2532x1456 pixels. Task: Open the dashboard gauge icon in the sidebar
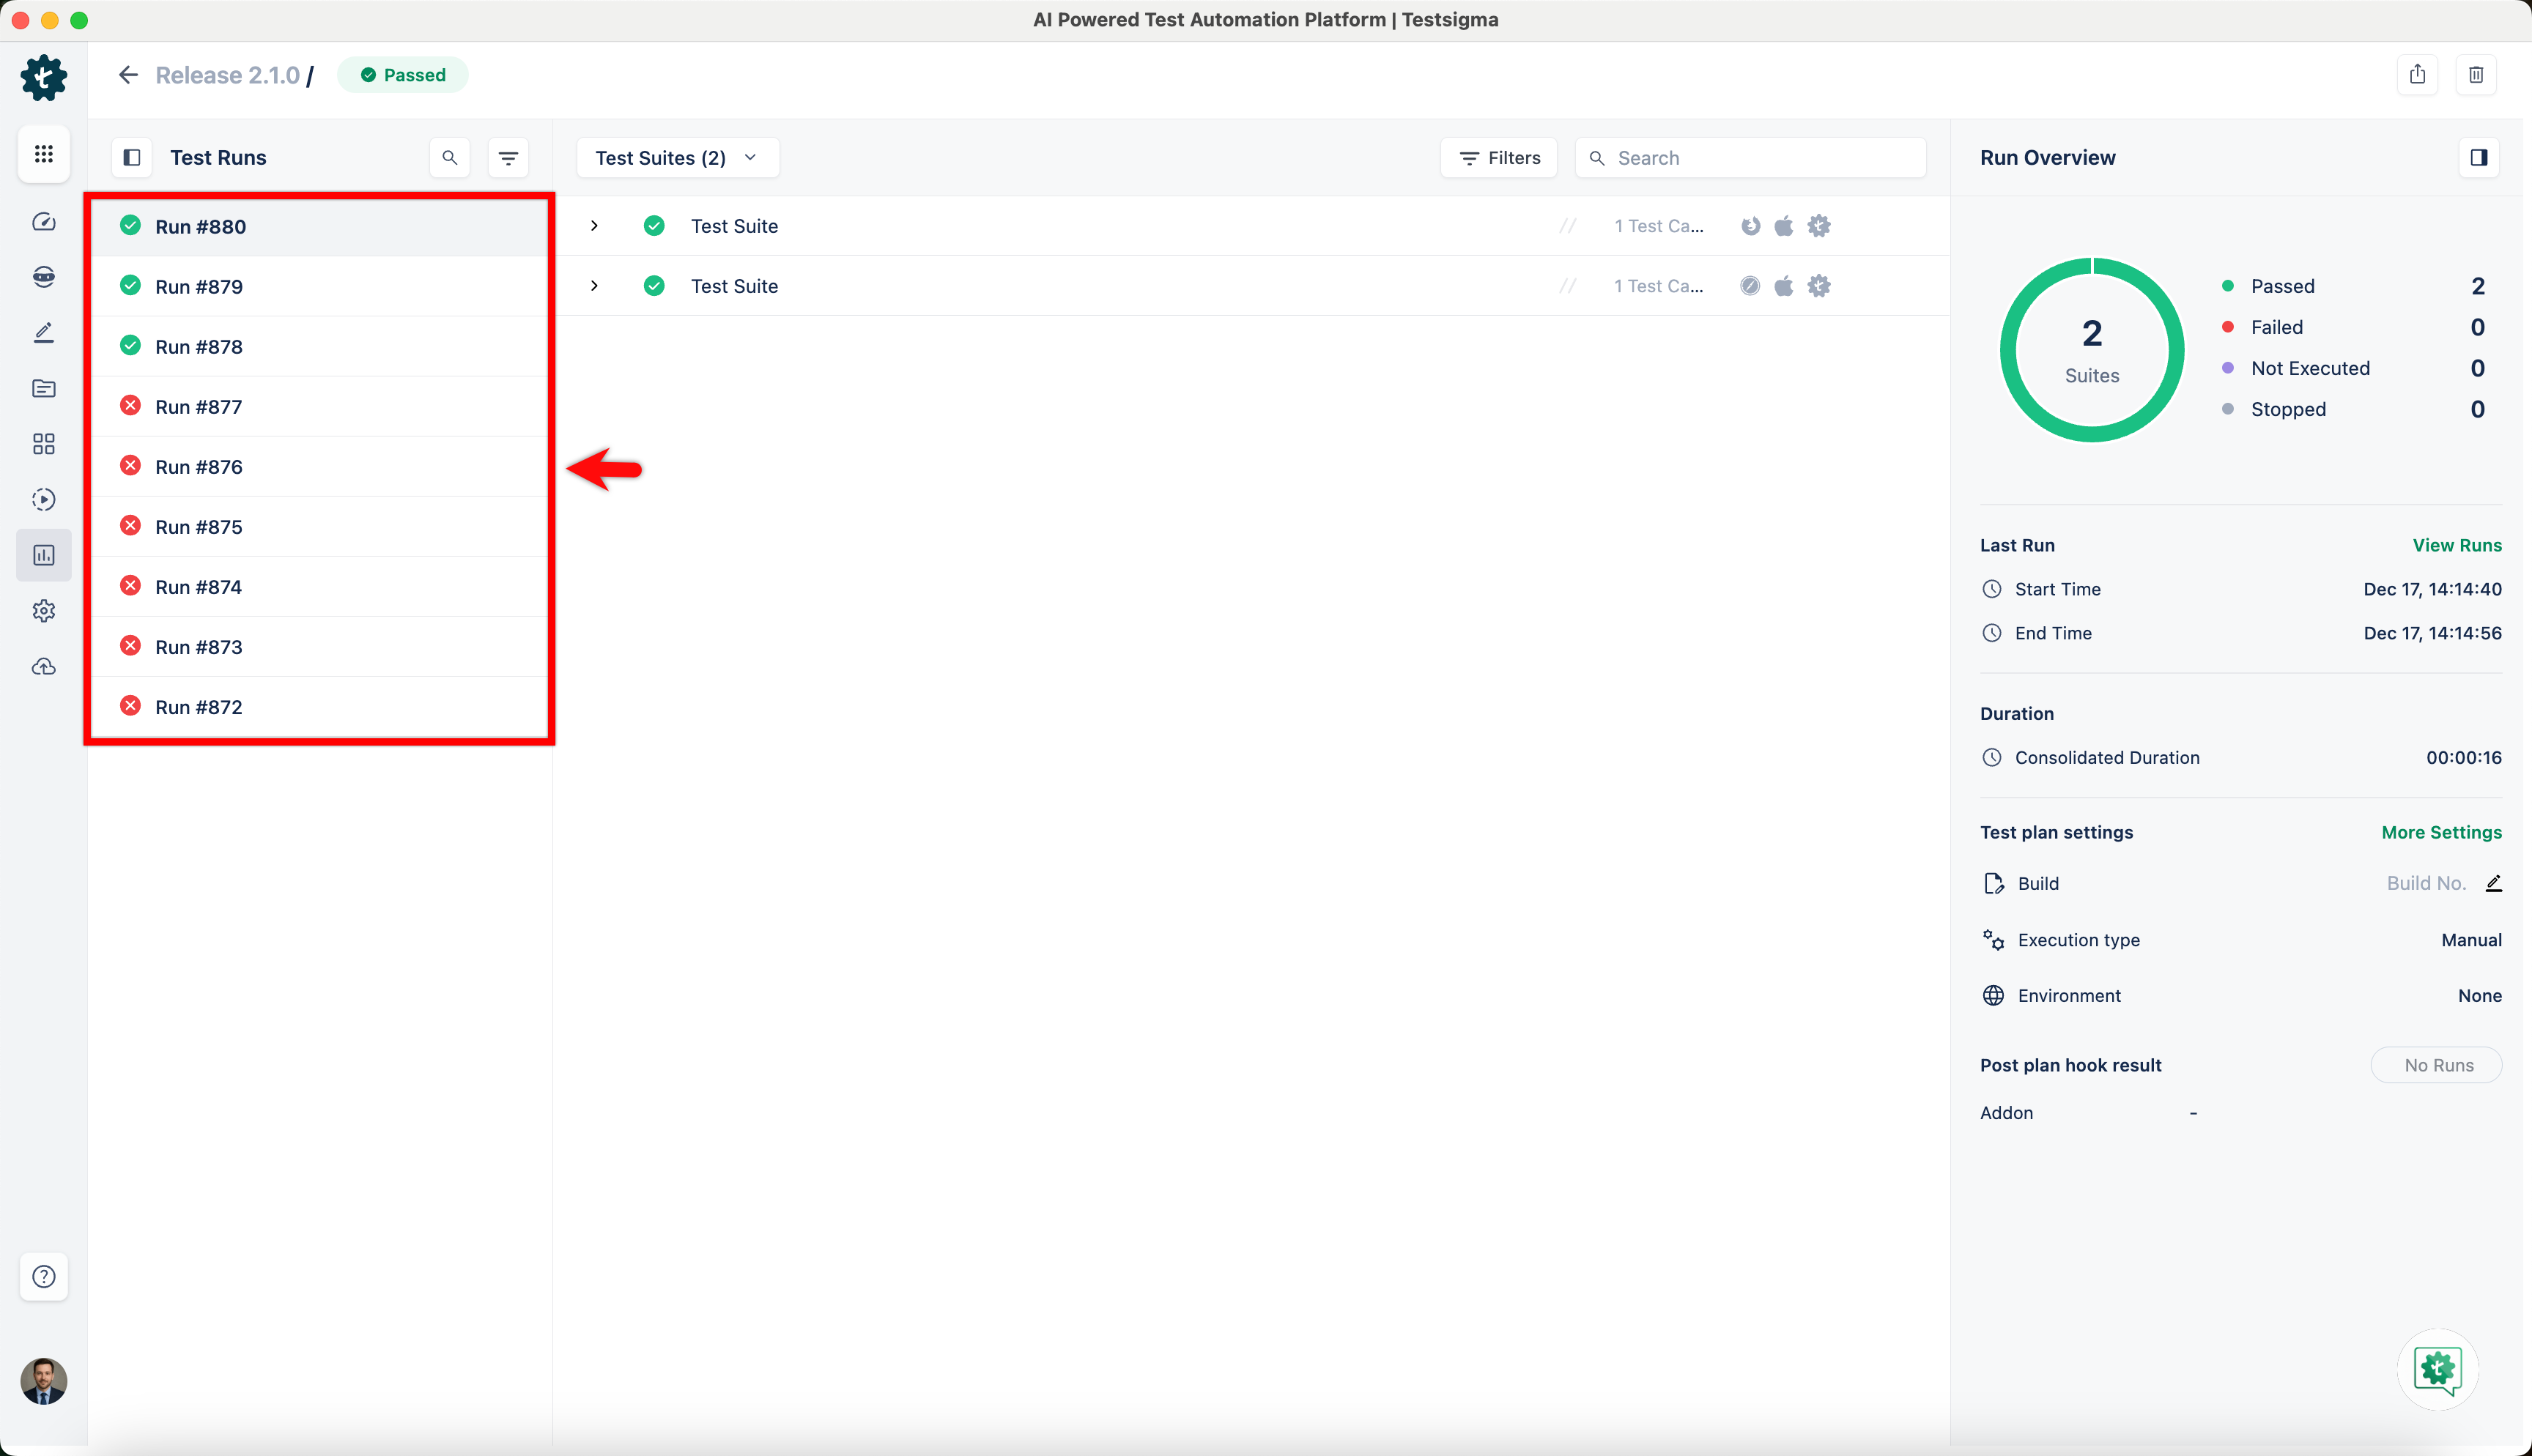point(44,222)
